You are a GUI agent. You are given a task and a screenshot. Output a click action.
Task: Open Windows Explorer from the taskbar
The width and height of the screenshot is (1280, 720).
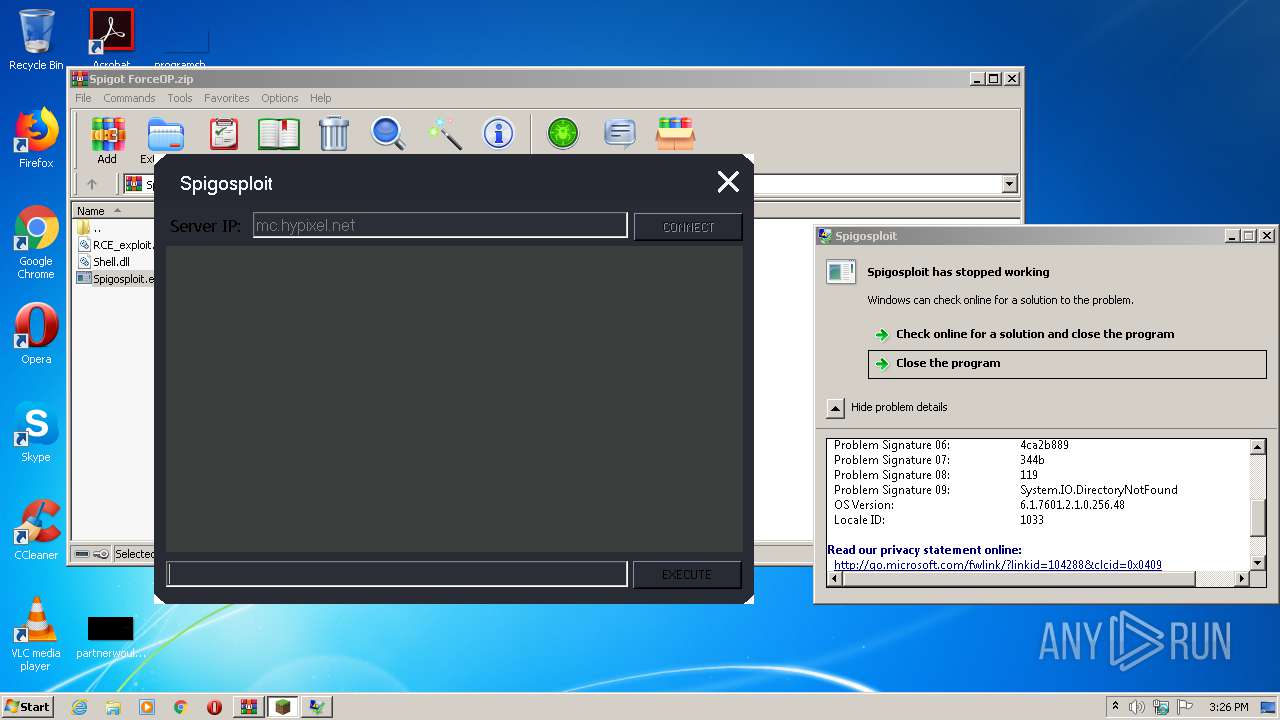(x=113, y=707)
